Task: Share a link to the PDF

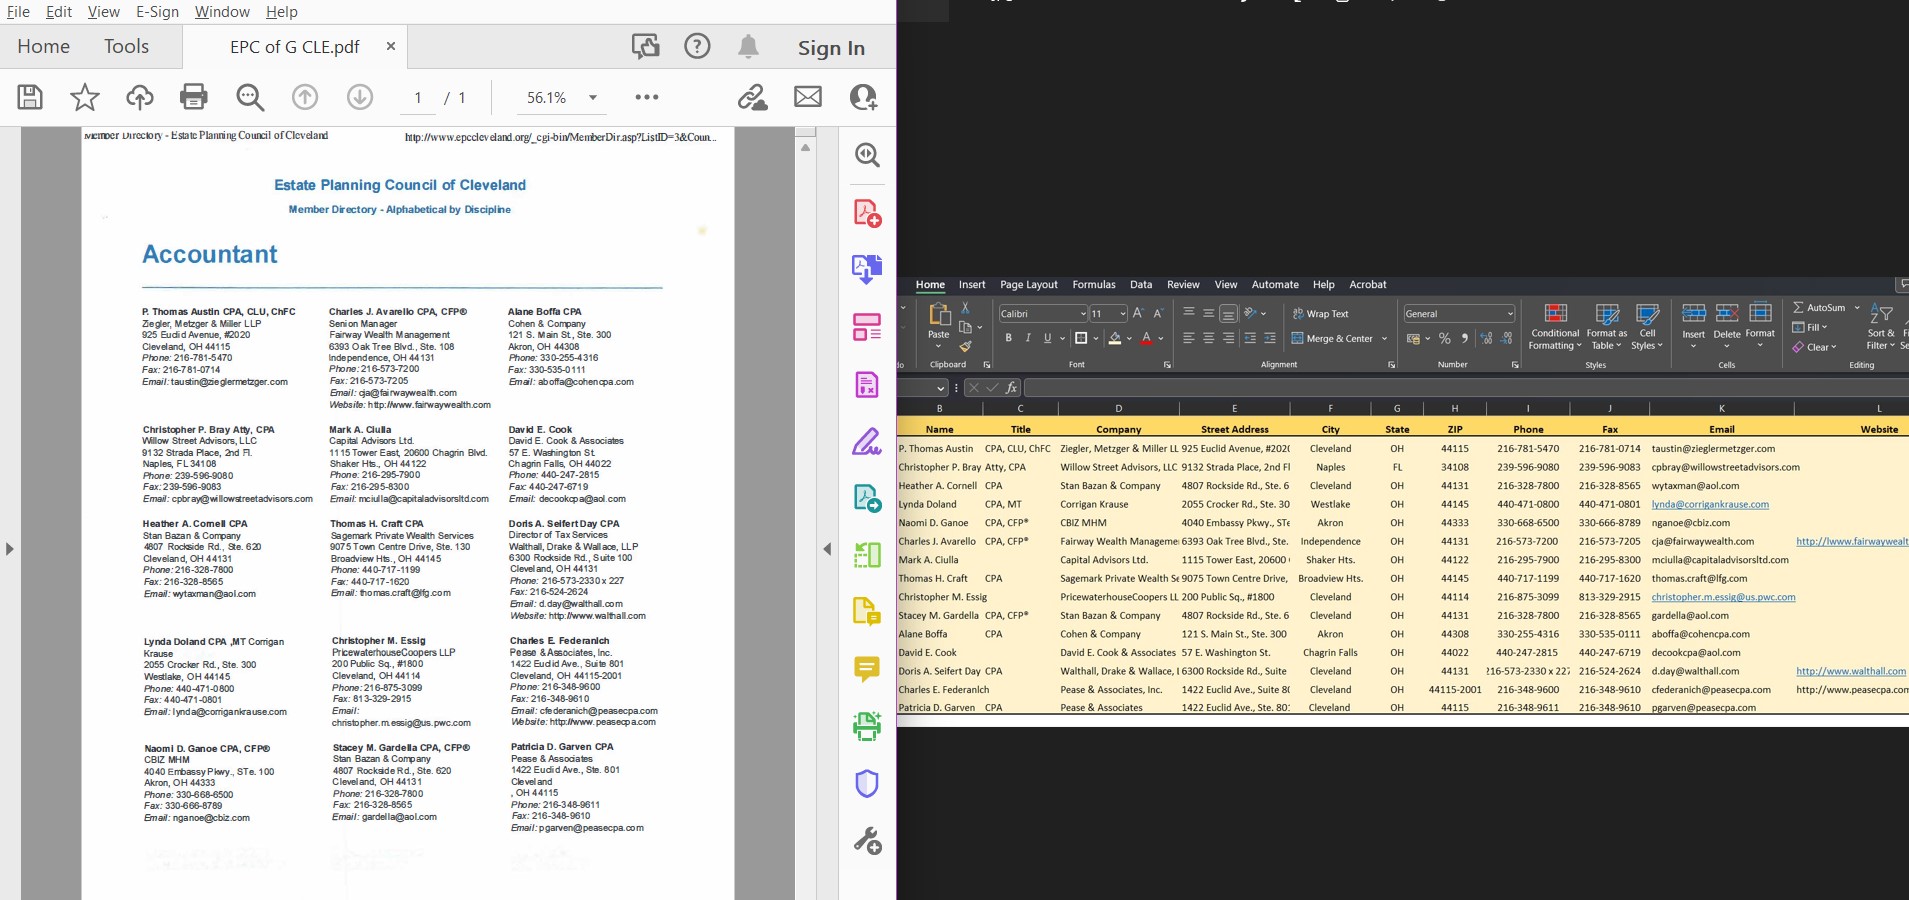Action: [753, 97]
